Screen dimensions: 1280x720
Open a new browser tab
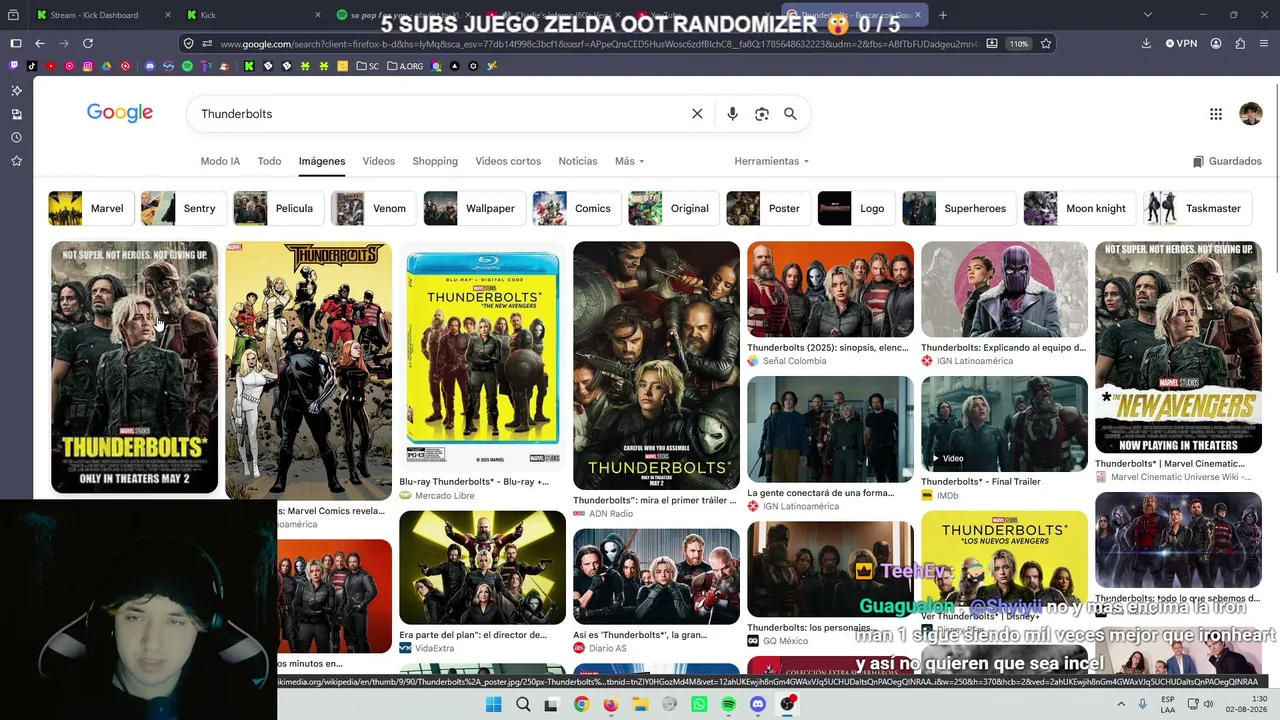(x=943, y=15)
